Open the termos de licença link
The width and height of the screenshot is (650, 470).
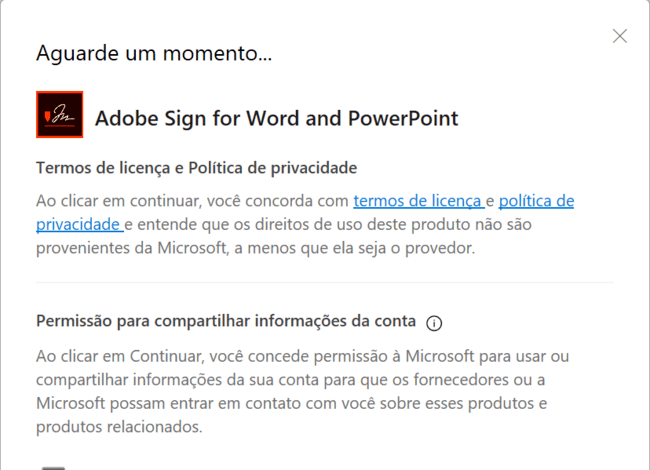418,200
